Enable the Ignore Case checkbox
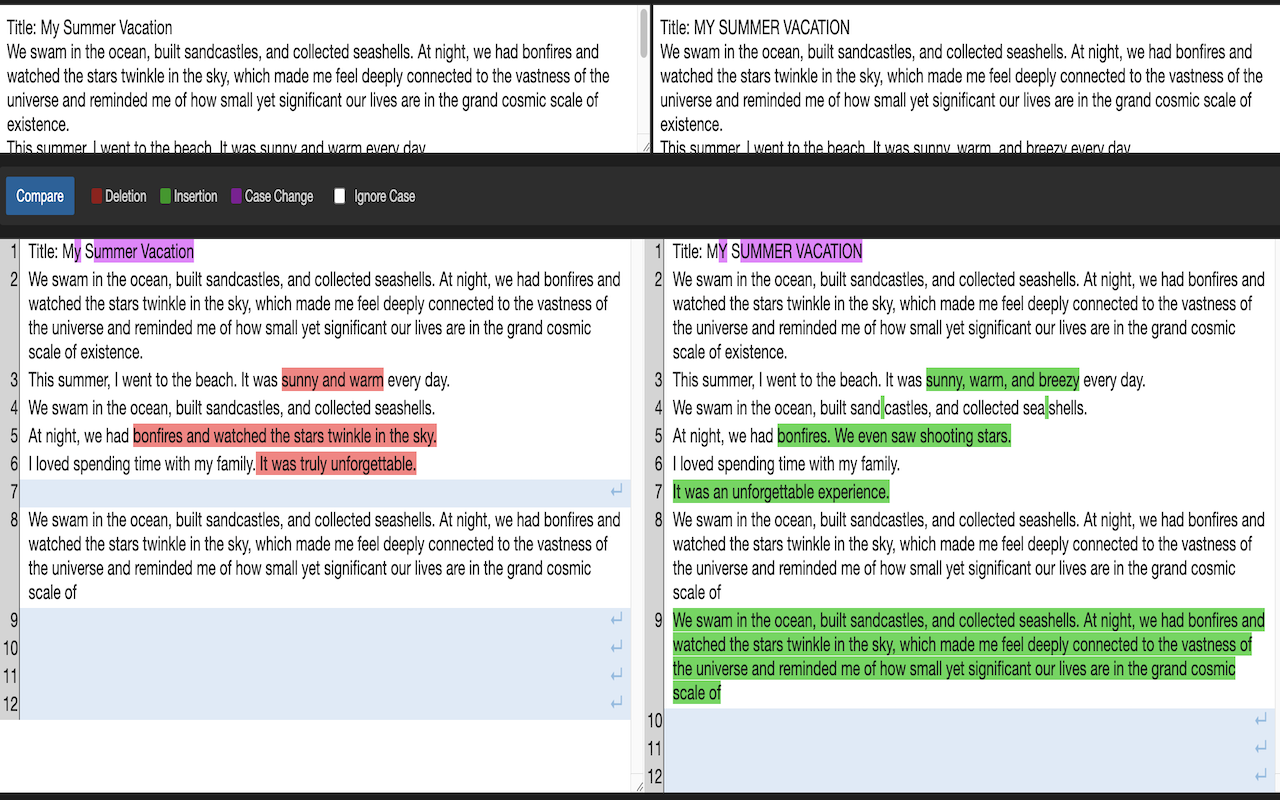The image size is (1280, 800). point(340,195)
